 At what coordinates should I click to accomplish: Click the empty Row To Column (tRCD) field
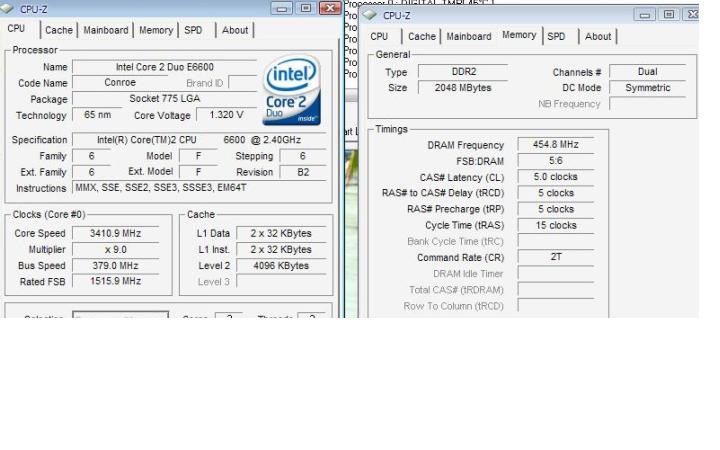(x=556, y=306)
